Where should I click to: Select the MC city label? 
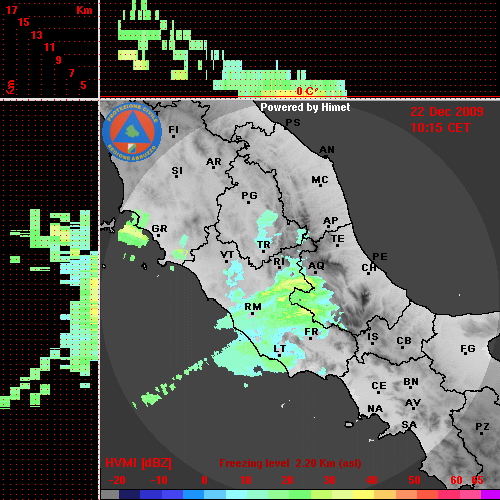[320, 180]
